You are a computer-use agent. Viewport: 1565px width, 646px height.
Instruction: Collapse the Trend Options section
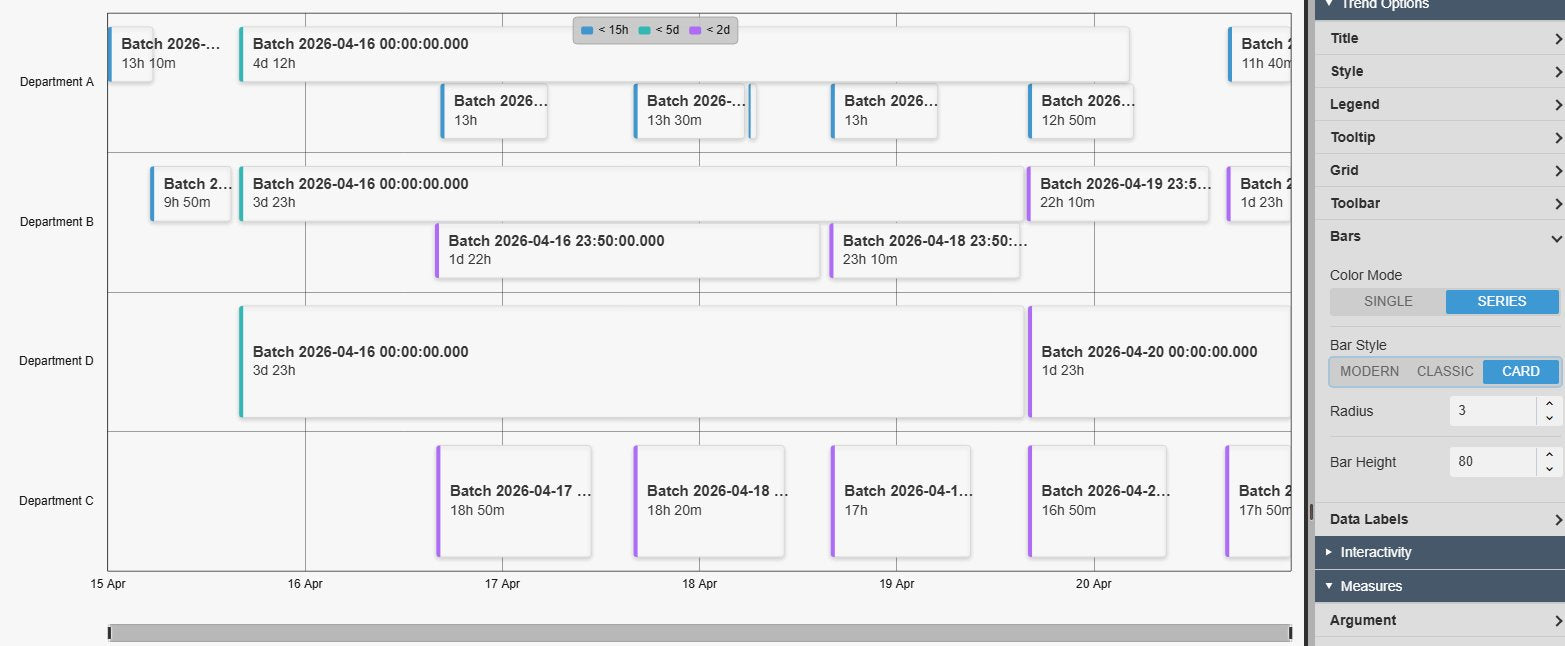1440,5
